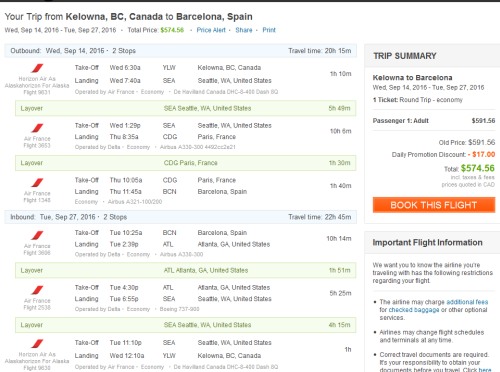The image size is (500, 372).
Task: Click the airline logo for Seattle-Kelowna return flight
Action: 37,344
